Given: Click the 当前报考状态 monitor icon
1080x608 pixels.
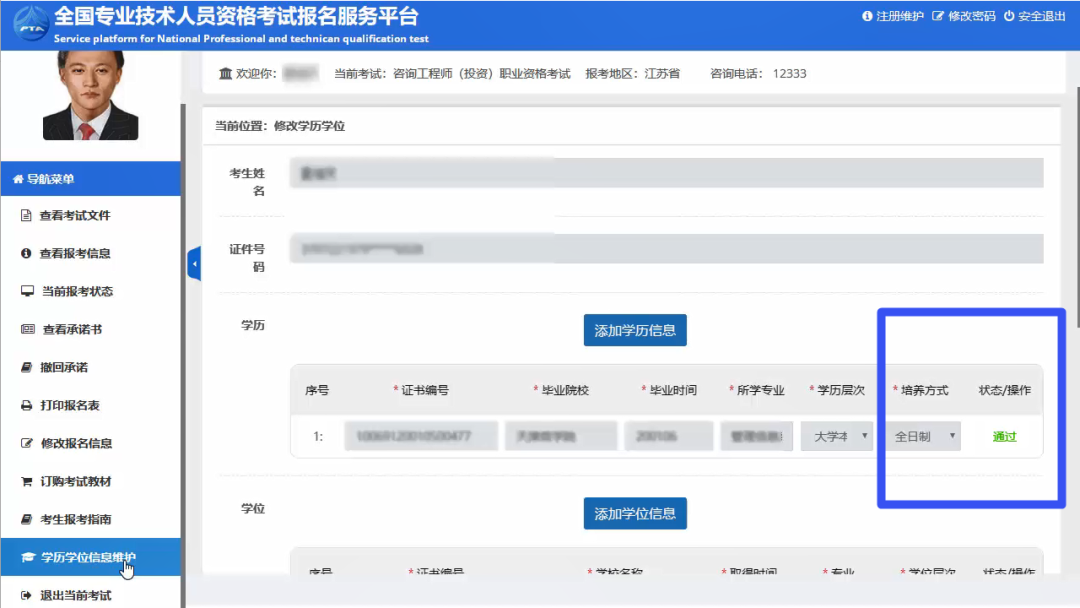Looking at the screenshot, I should 27,292.
